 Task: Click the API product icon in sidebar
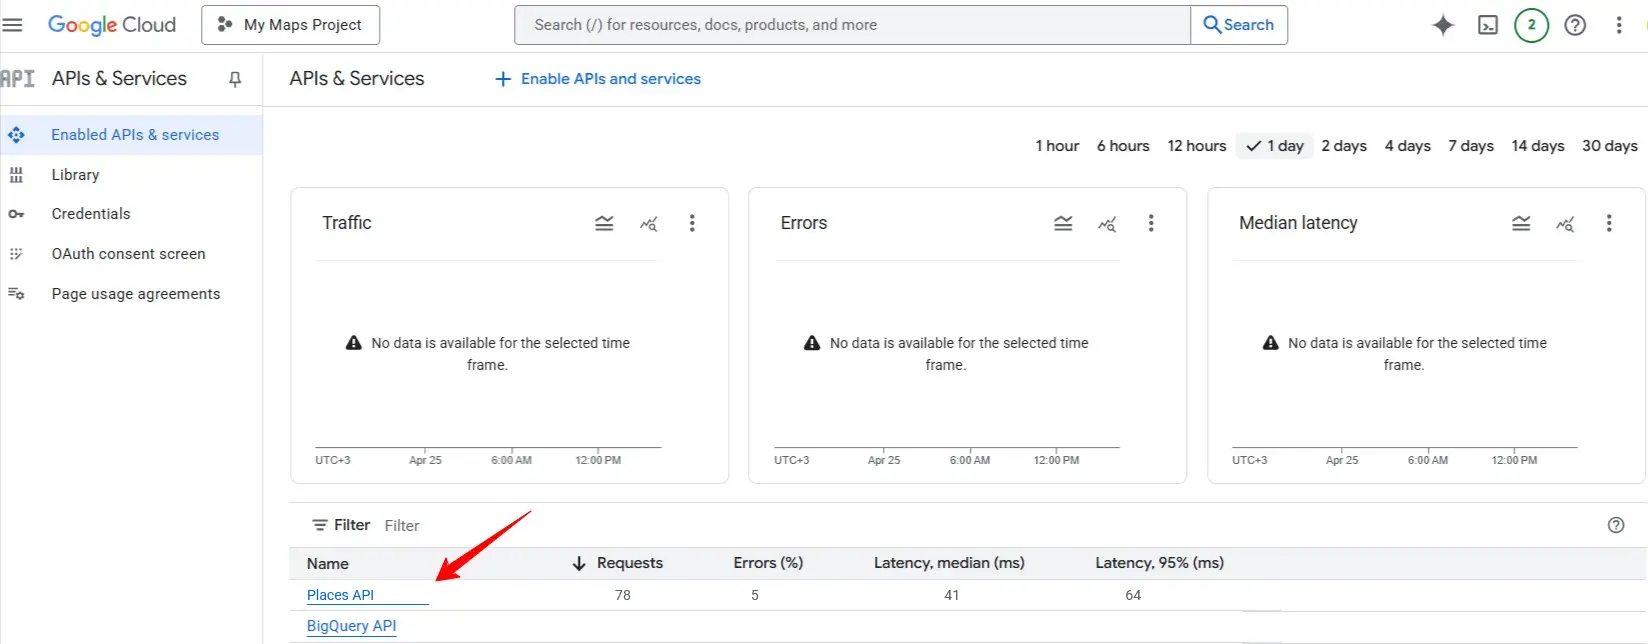pyautogui.click(x=18, y=78)
